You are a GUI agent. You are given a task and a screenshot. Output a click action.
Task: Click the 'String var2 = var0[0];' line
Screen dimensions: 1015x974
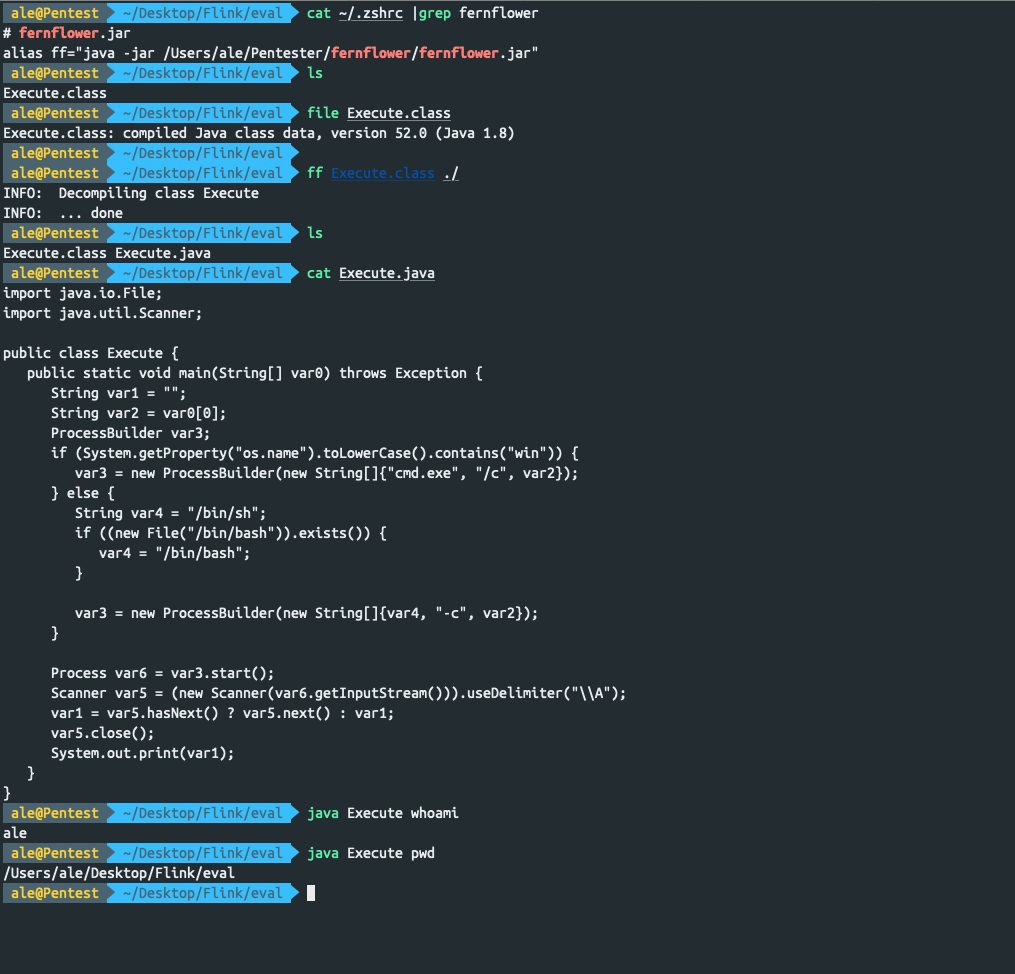point(139,414)
